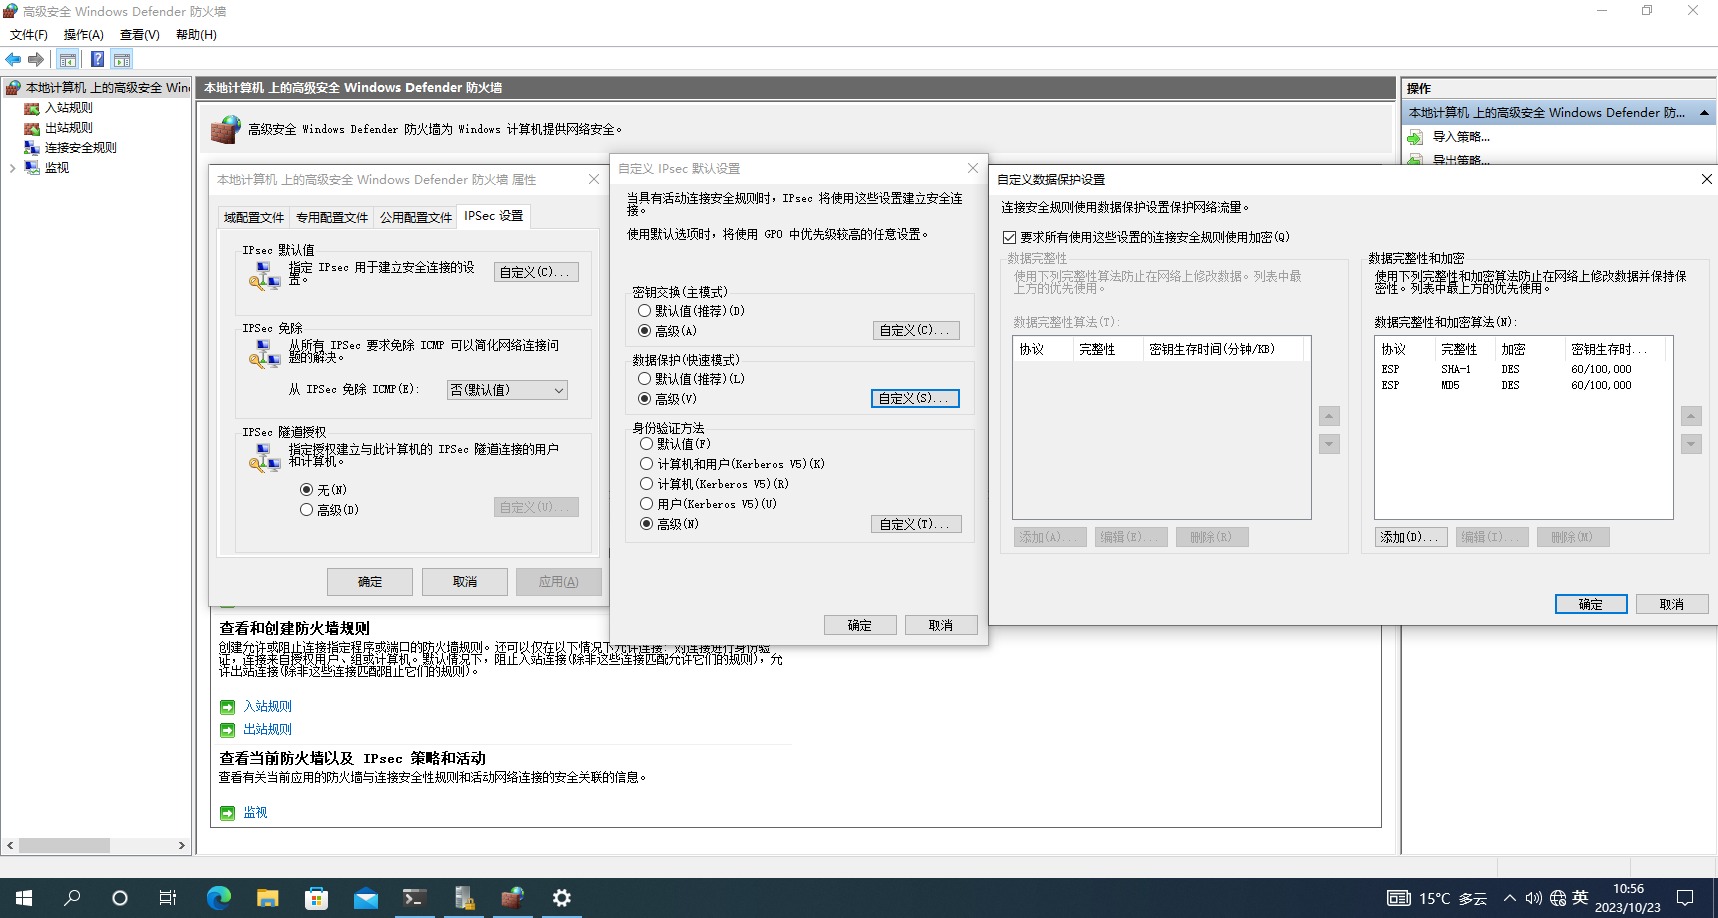
Task: Select authentication 用户(Kerberos V5)(U) radio
Action: (x=647, y=504)
